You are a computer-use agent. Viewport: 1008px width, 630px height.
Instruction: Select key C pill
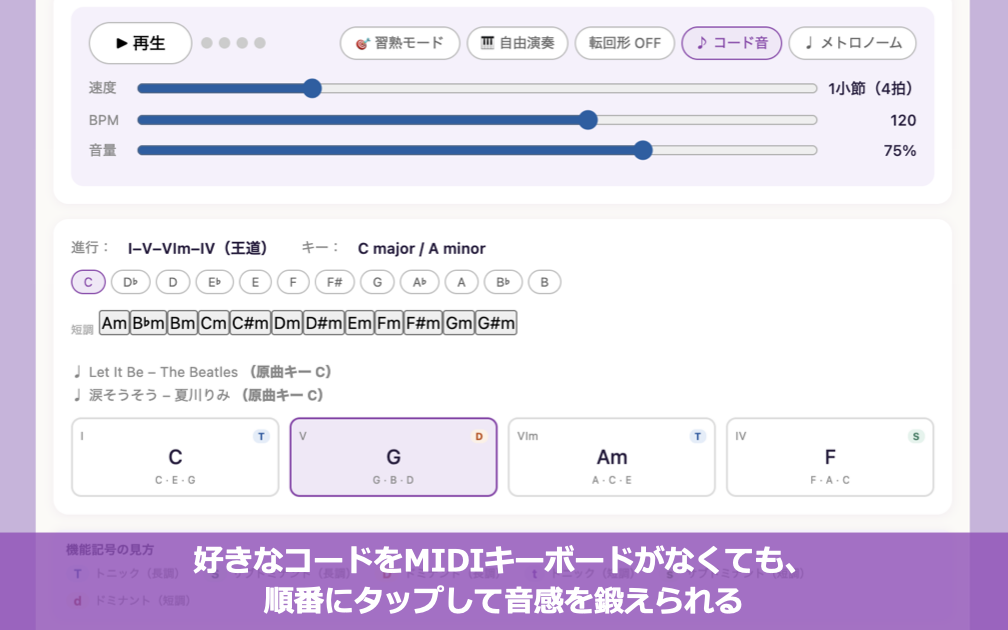tap(88, 282)
